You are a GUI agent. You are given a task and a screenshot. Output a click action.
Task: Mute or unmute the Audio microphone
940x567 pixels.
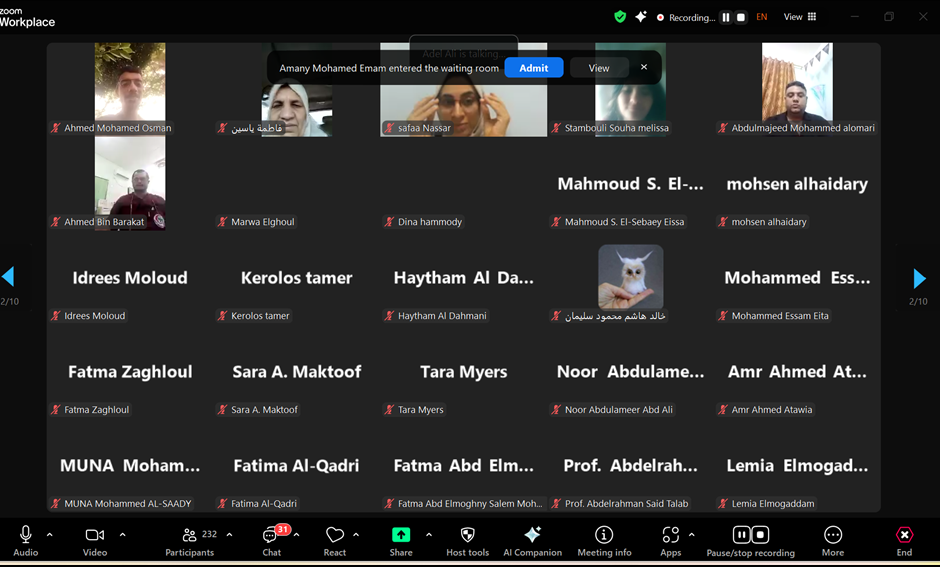25,541
